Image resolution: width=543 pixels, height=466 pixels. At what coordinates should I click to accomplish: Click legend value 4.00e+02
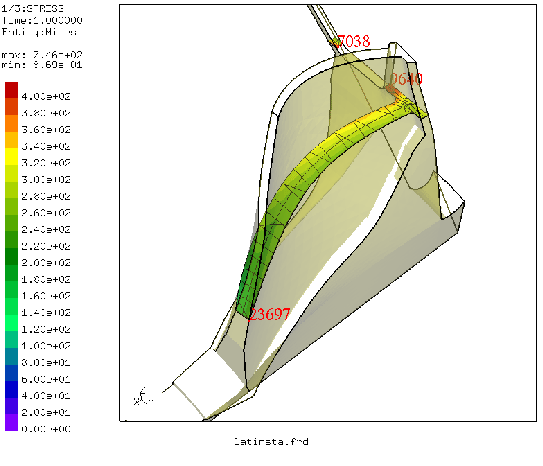click(x=46, y=96)
